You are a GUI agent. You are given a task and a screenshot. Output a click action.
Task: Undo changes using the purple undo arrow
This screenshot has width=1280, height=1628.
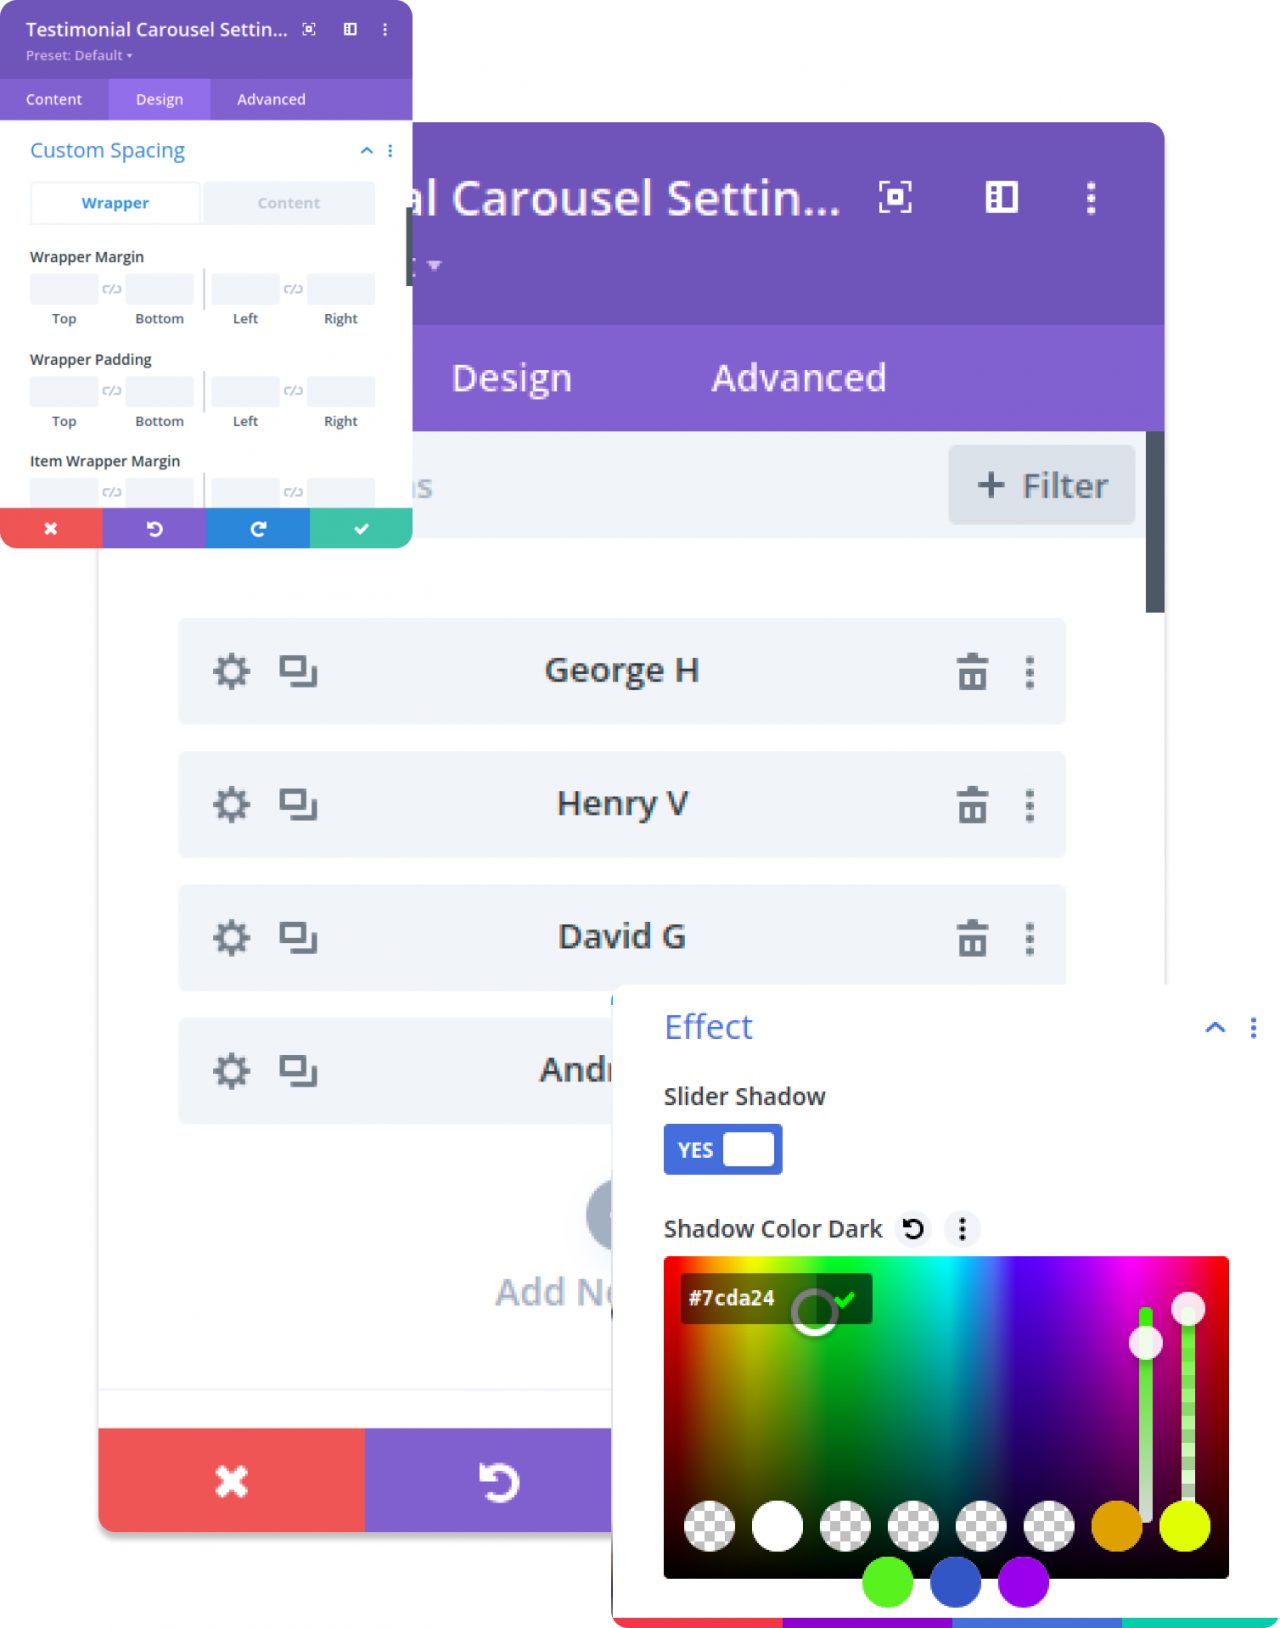(155, 528)
